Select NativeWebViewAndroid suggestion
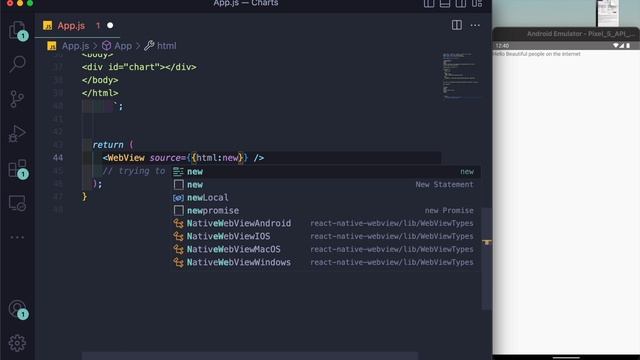 tap(325, 223)
